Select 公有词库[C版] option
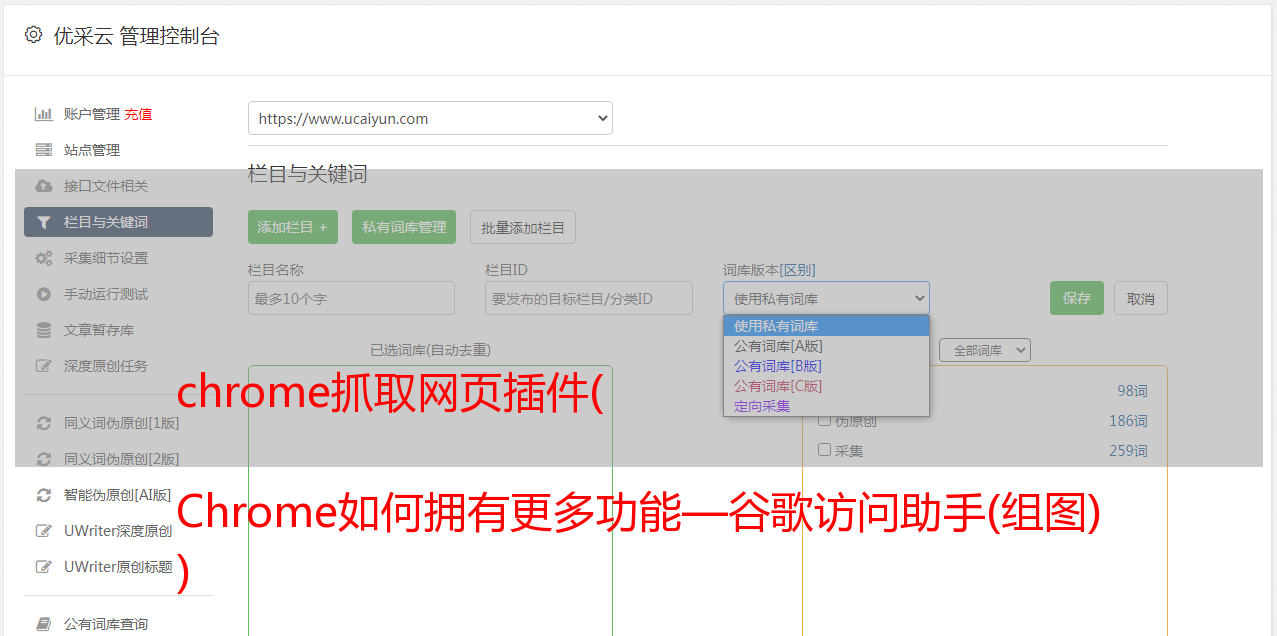Screen dimensions: 1277x636 point(826,386)
